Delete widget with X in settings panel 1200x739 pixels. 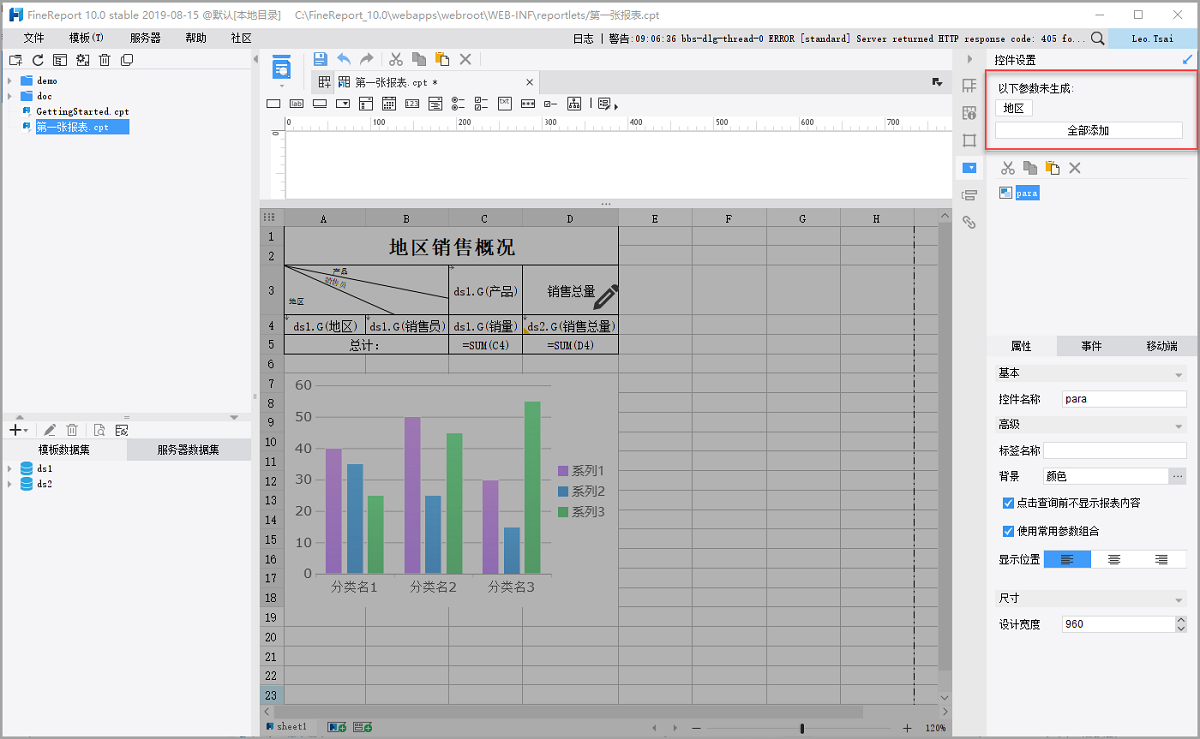point(1075,168)
